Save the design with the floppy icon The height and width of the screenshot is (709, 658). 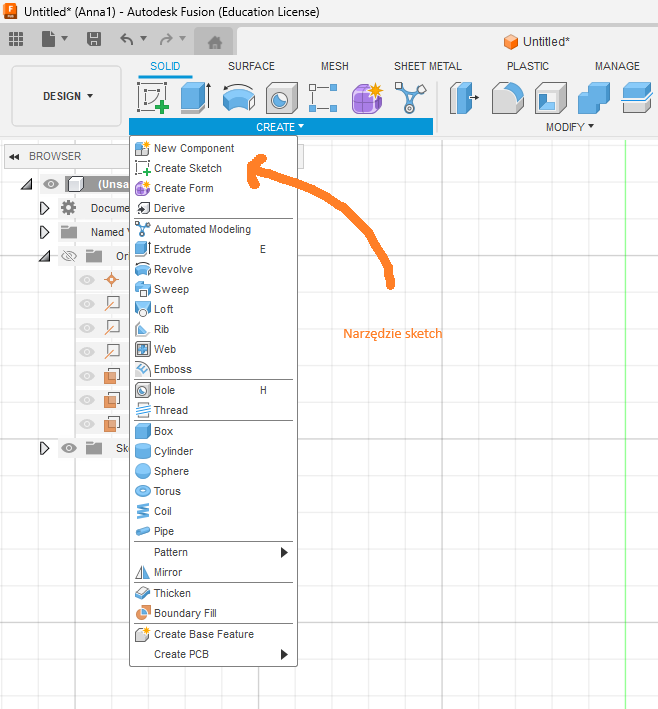point(94,39)
